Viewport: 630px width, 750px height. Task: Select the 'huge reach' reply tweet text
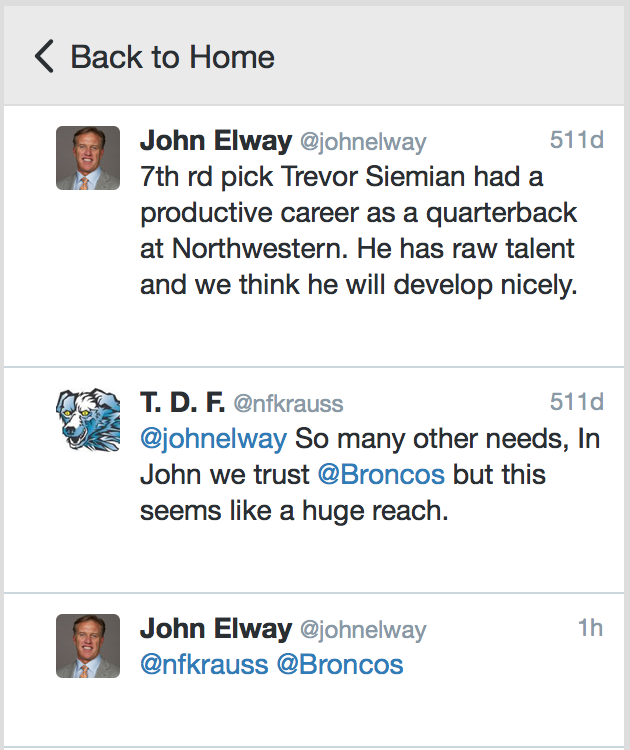pyautogui.click(x=370, y=475)
